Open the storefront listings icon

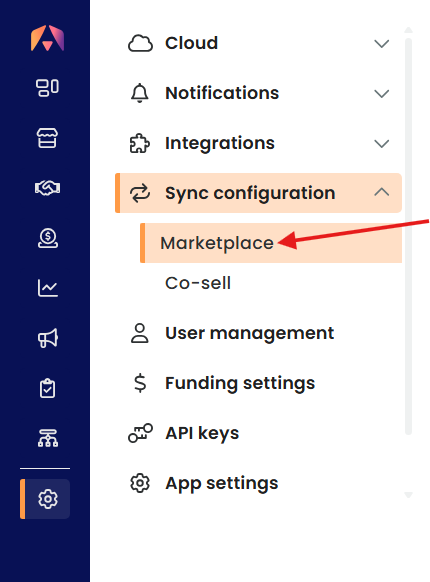(47, 138)
